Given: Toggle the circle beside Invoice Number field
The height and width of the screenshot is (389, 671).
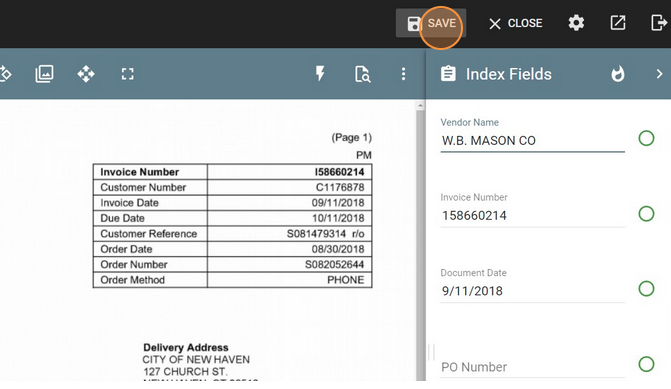Looking at the screenshot, I should point(646,214).
